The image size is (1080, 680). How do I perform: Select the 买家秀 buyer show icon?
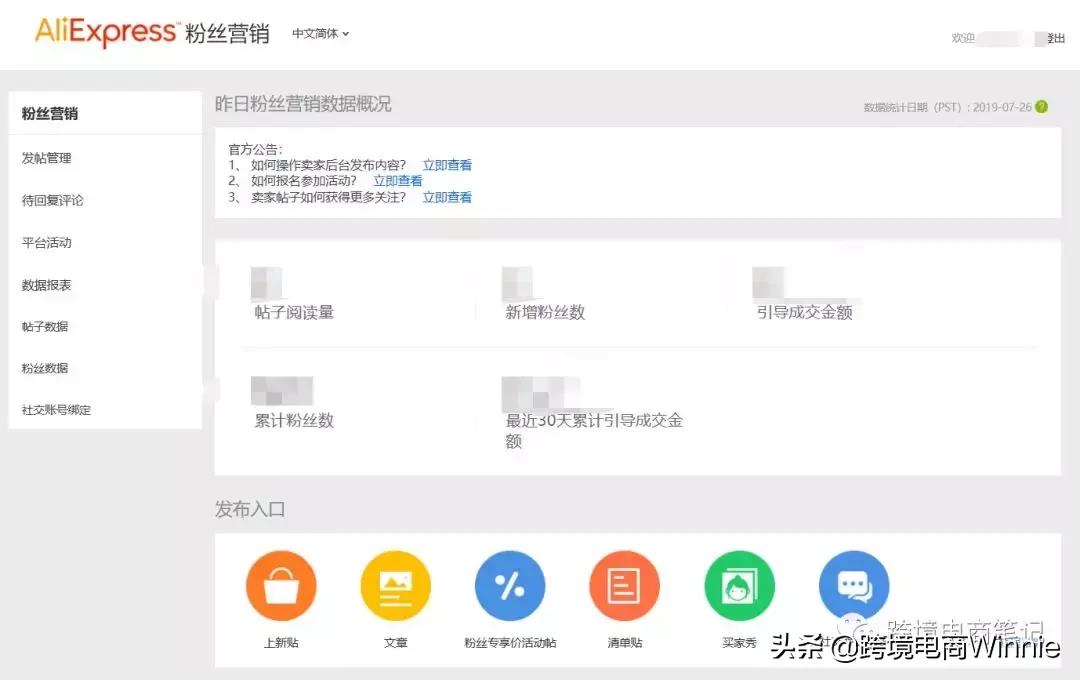pos(739,585)
